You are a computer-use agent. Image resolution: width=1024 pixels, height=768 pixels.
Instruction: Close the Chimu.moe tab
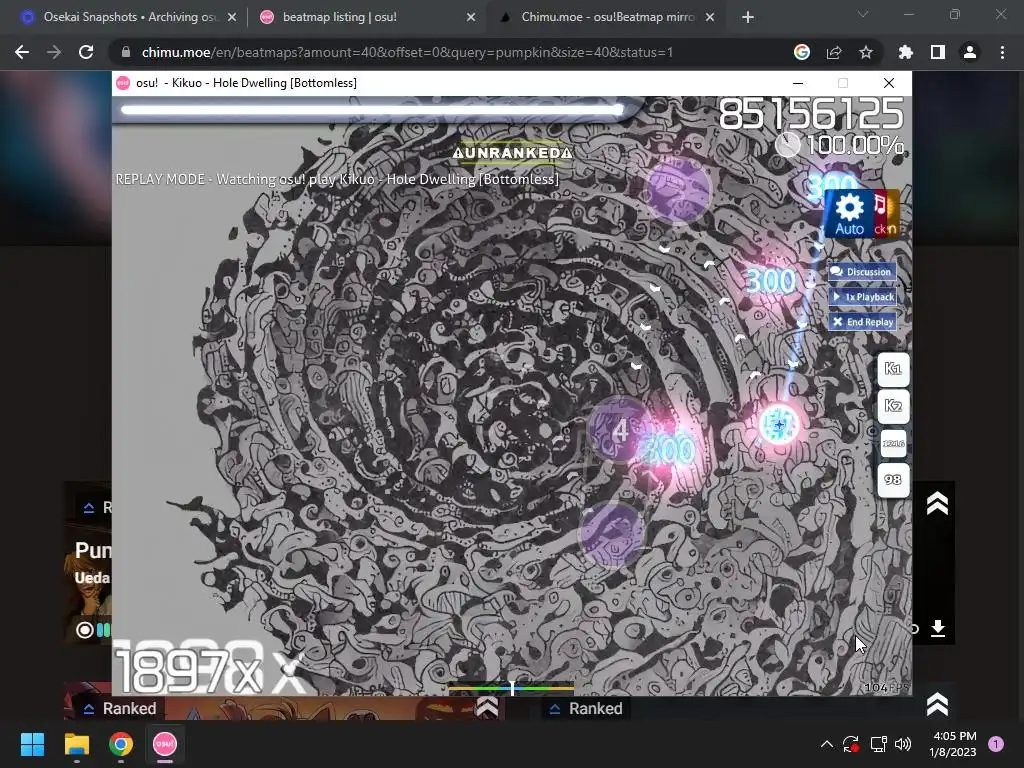[710, 17]
